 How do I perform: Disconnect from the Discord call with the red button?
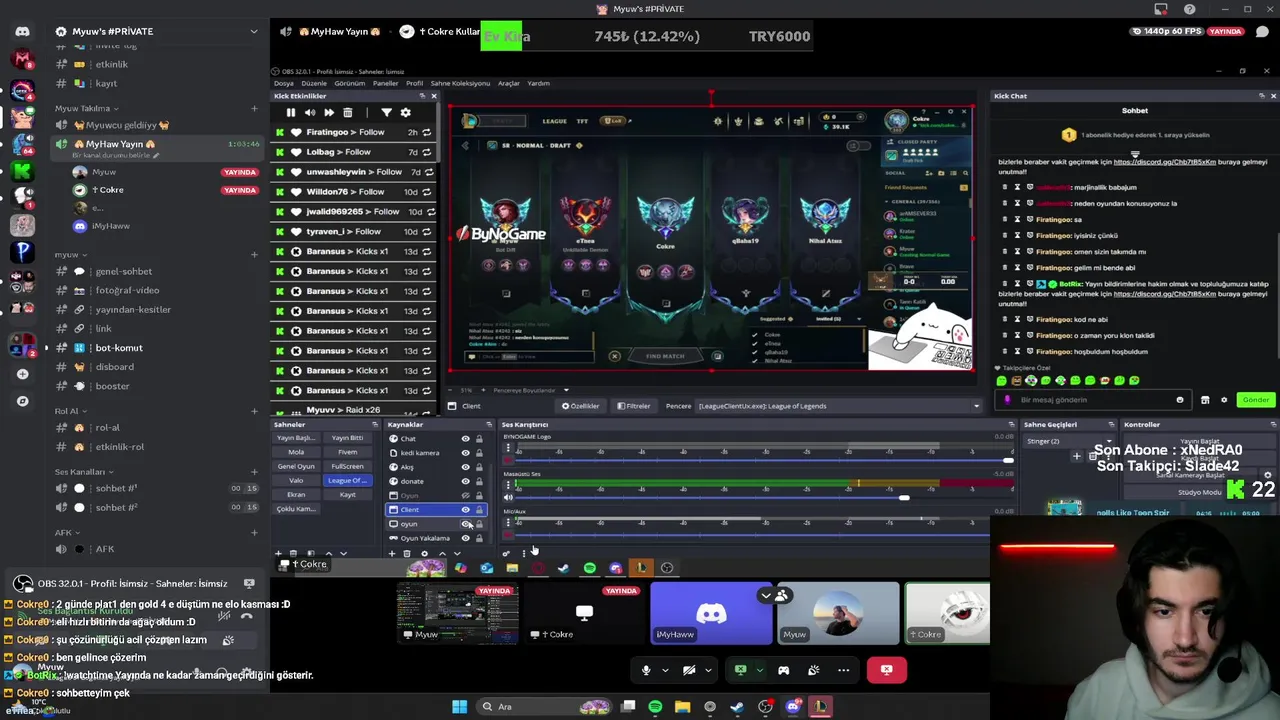[x=886, y=670]
